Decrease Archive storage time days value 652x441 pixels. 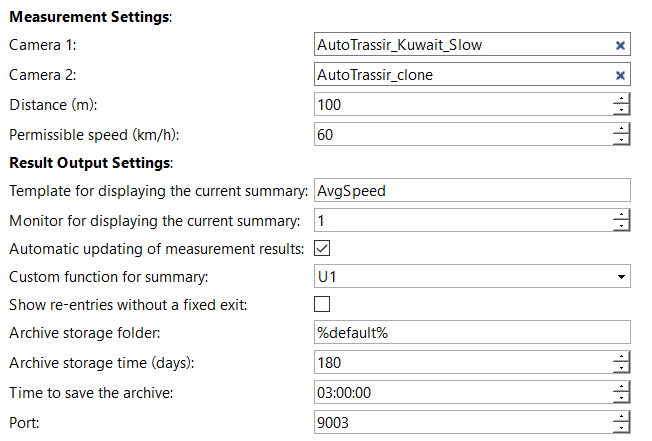[621, 368]
